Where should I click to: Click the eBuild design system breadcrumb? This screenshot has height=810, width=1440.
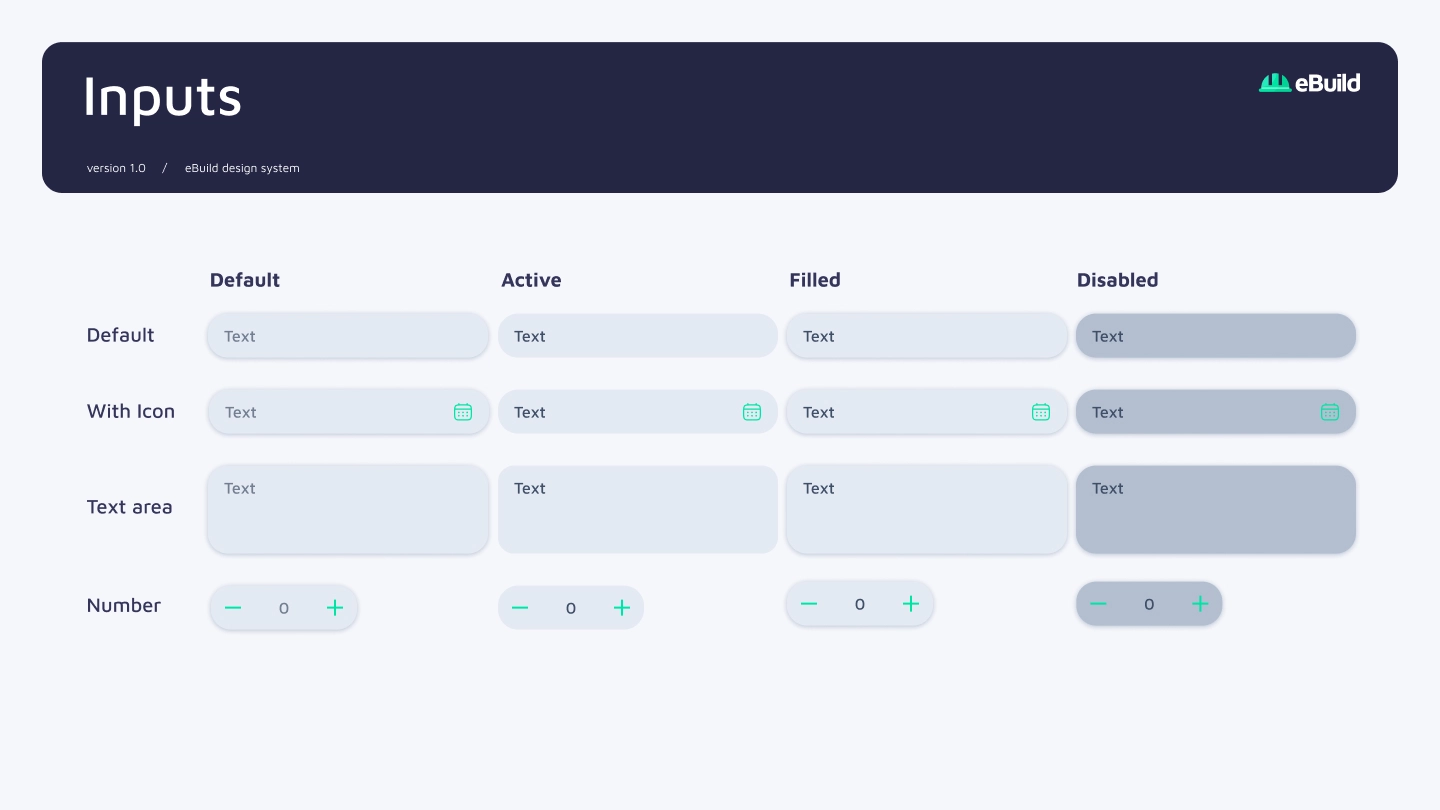click(242, 168)
